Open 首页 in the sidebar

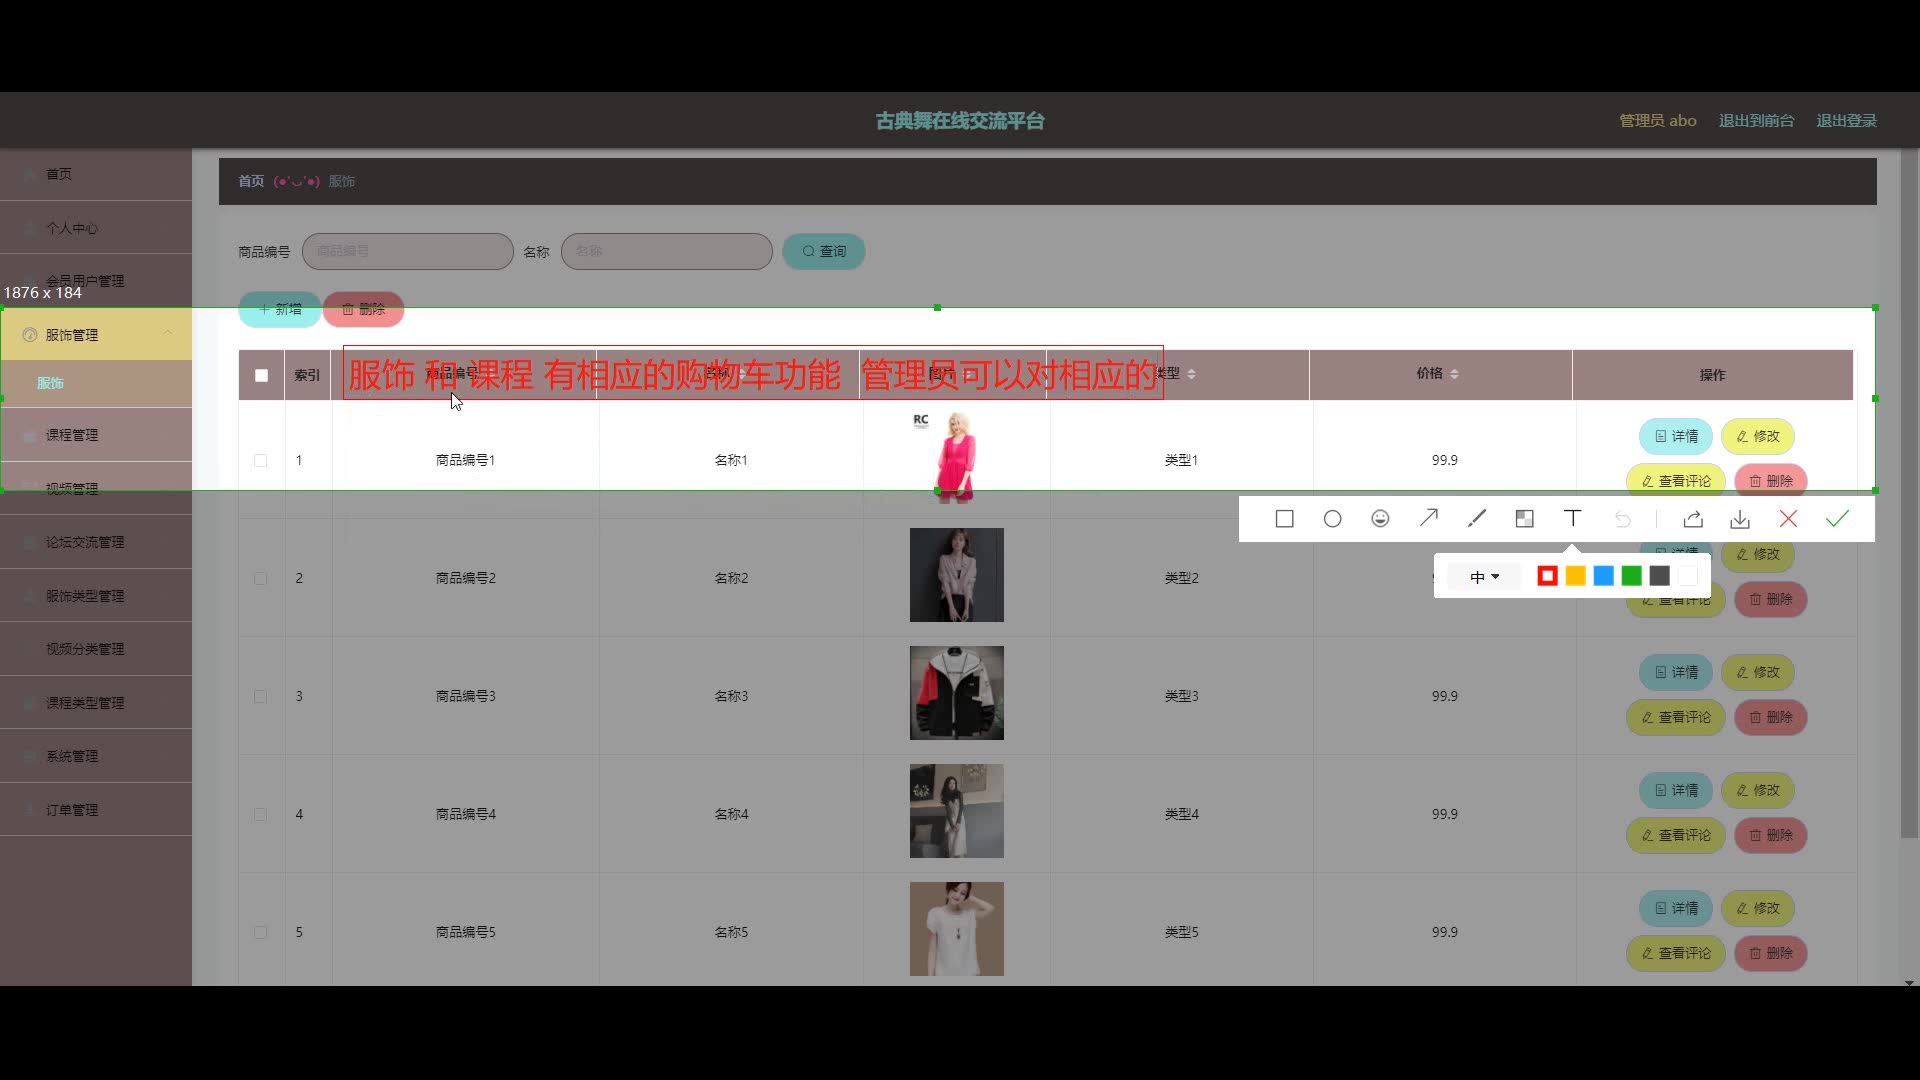[96, 174]
